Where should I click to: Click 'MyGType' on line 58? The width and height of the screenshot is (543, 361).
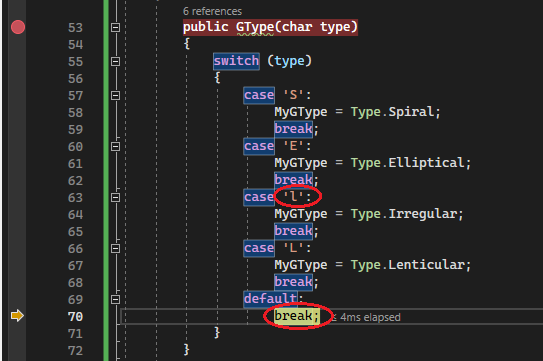point(301,112)
